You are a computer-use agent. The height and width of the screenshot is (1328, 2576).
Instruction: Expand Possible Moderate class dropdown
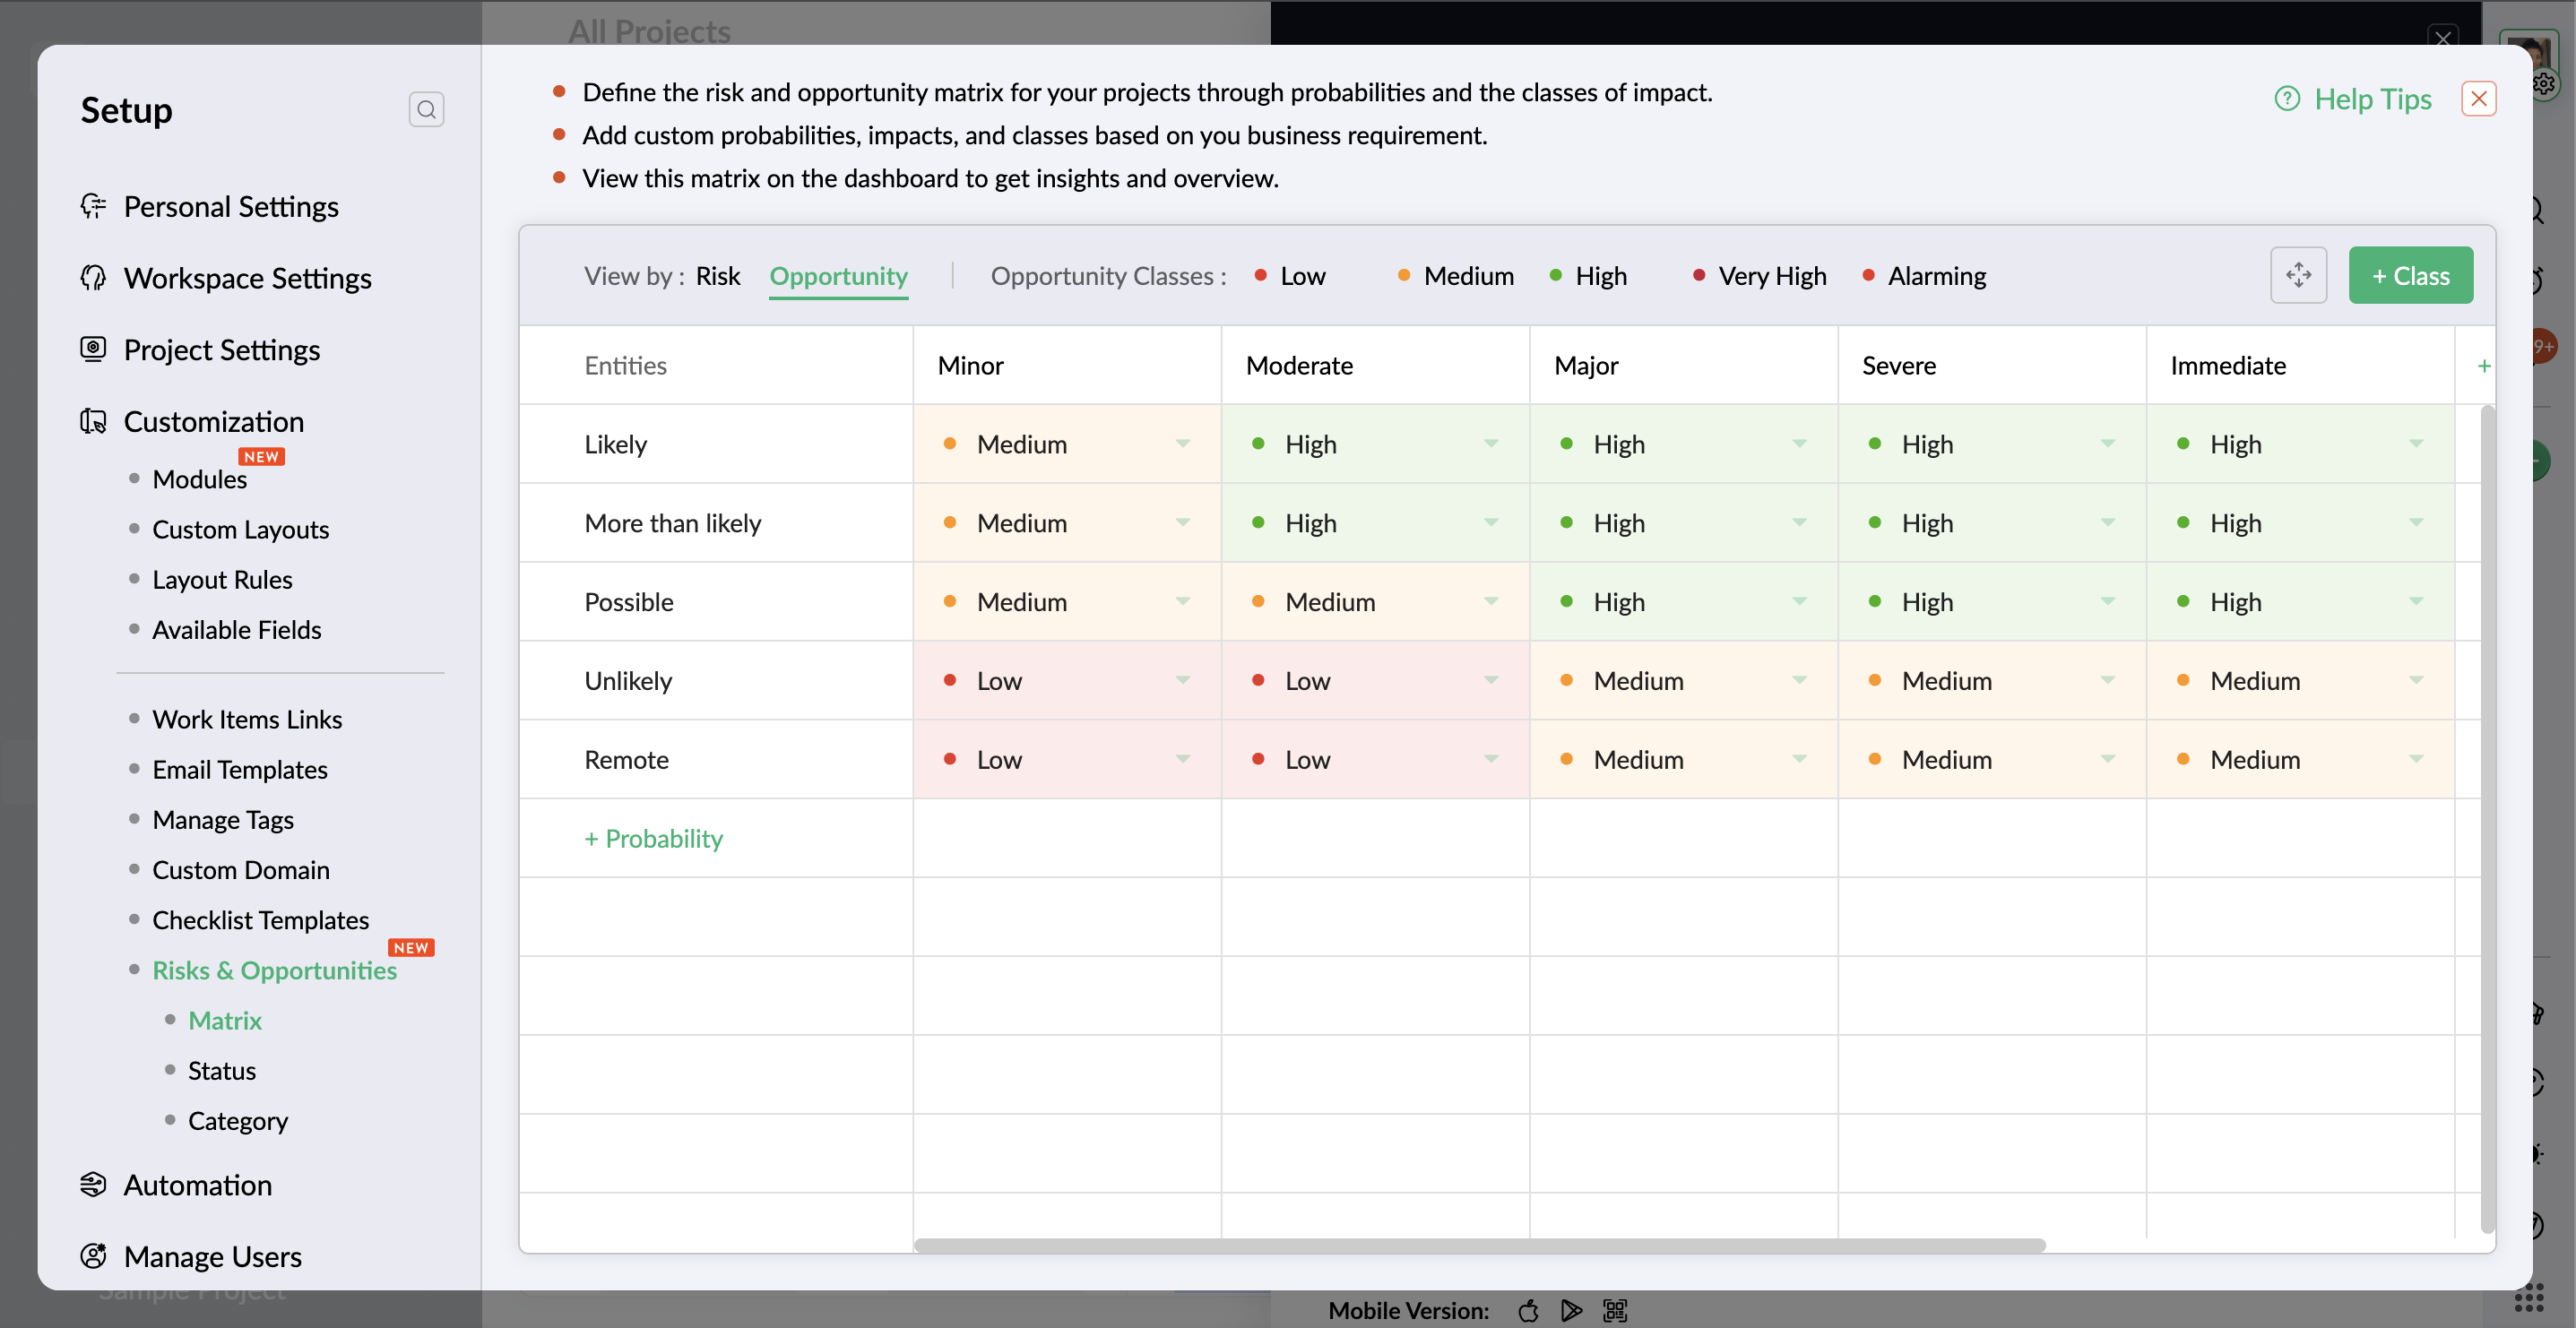[1490, 602]
